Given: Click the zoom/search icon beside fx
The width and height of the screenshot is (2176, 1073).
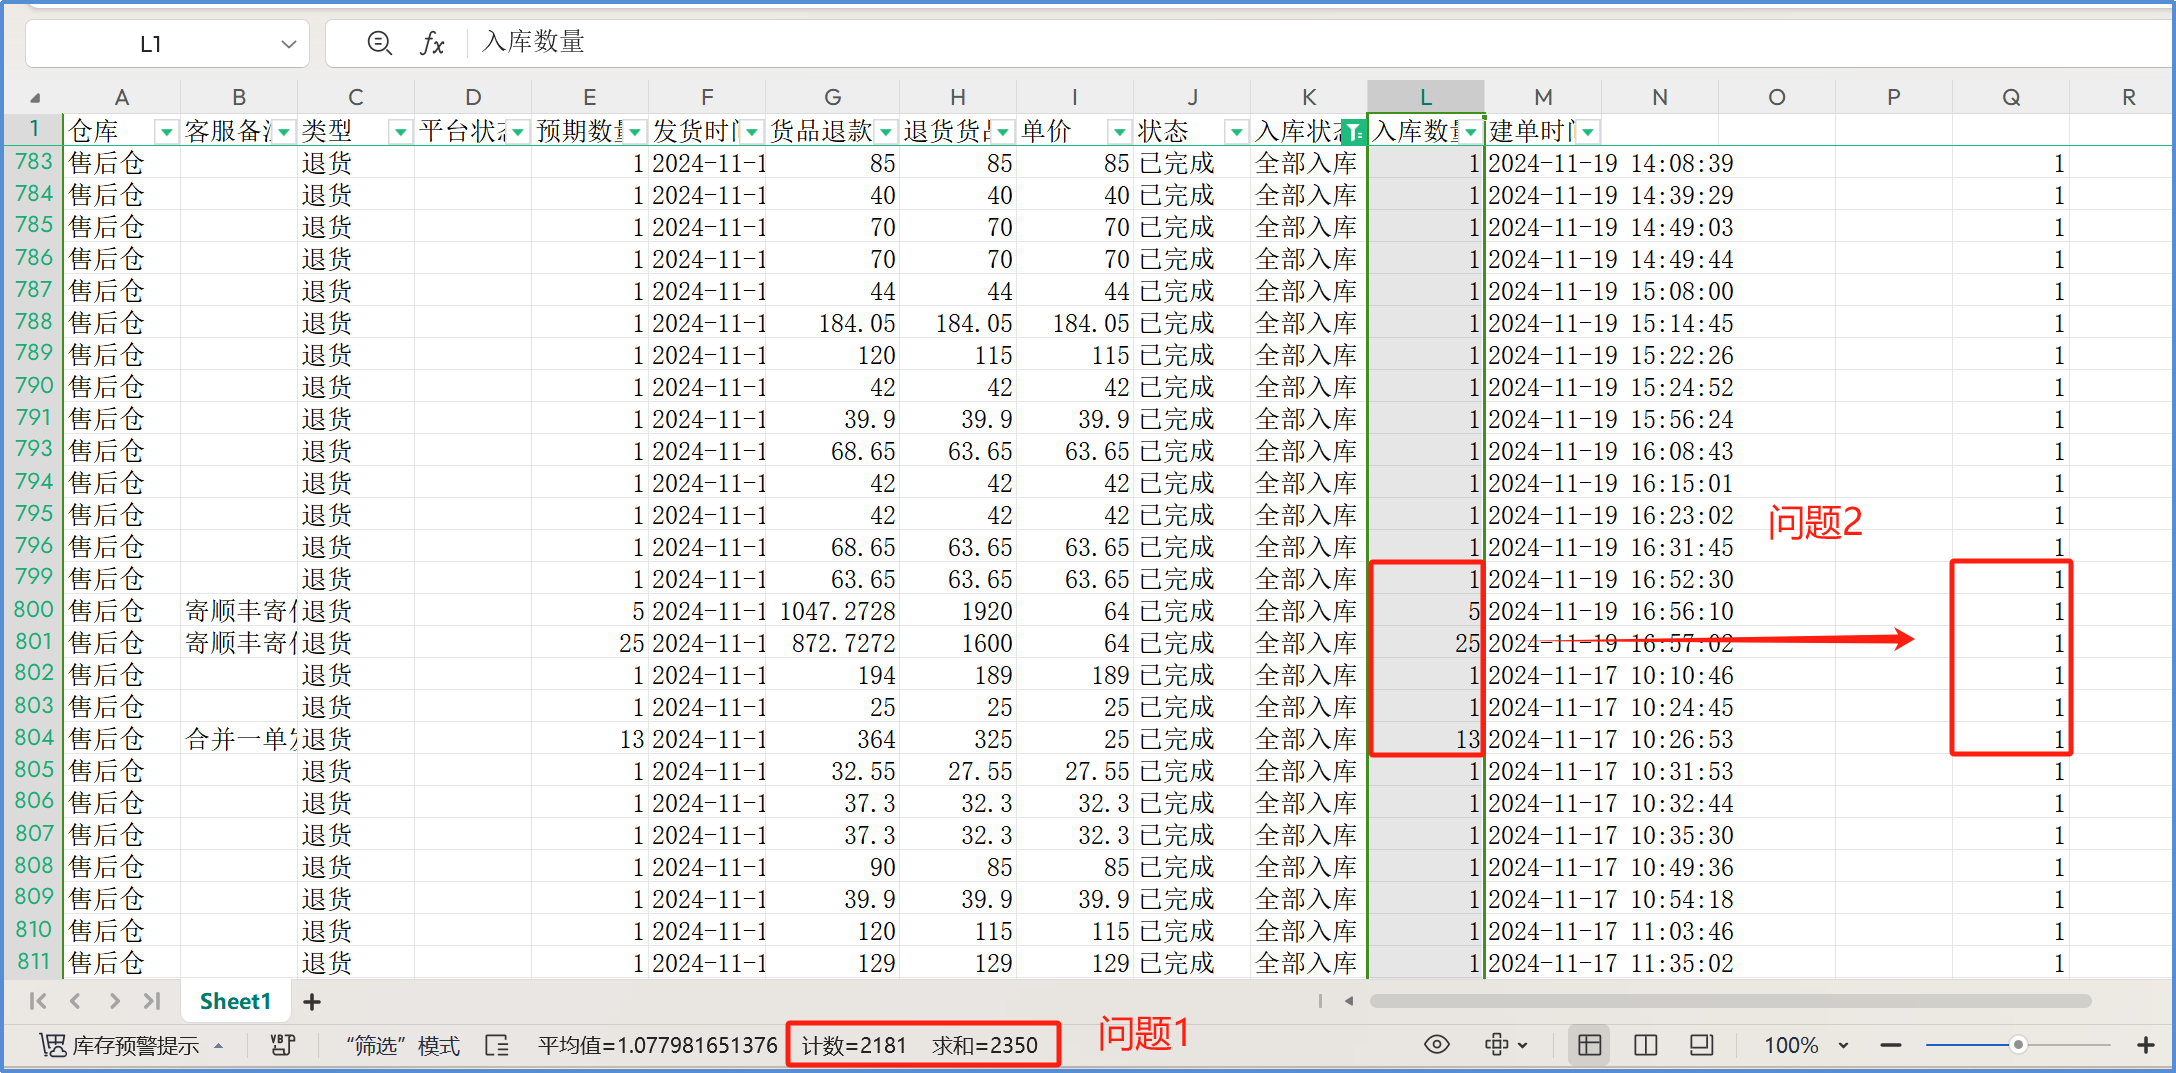Looking at the screenshot, I should click(x=379, y=43).
